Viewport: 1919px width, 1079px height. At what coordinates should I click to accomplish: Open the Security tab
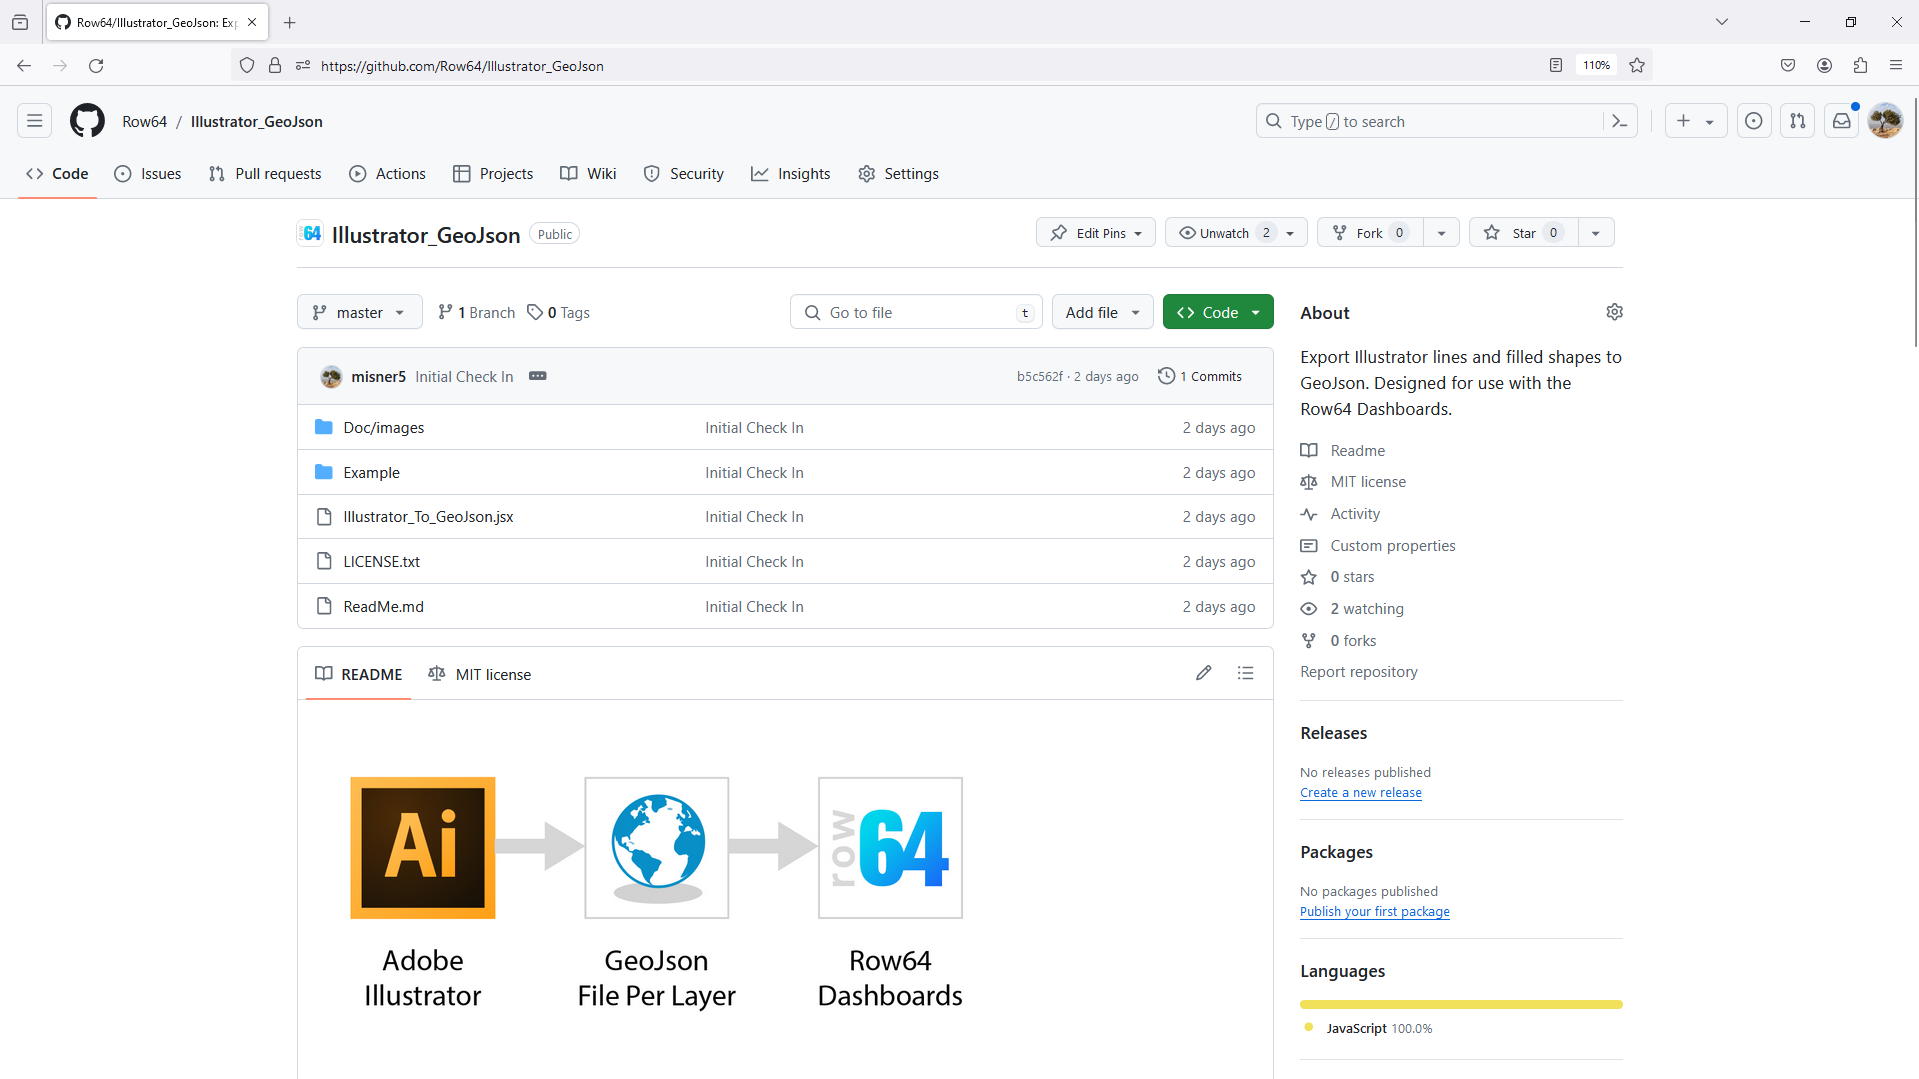(684, 173)
